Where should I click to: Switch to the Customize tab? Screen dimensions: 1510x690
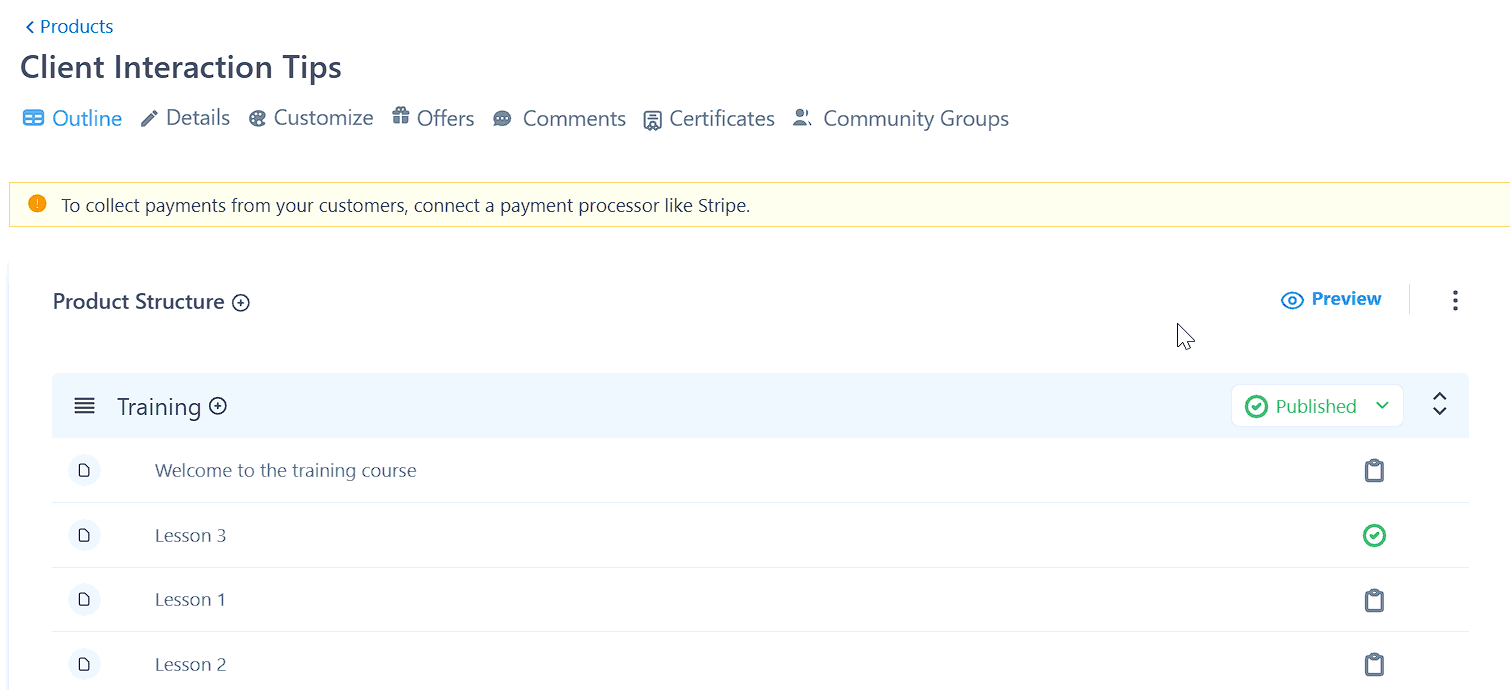(x=311, y=118)
